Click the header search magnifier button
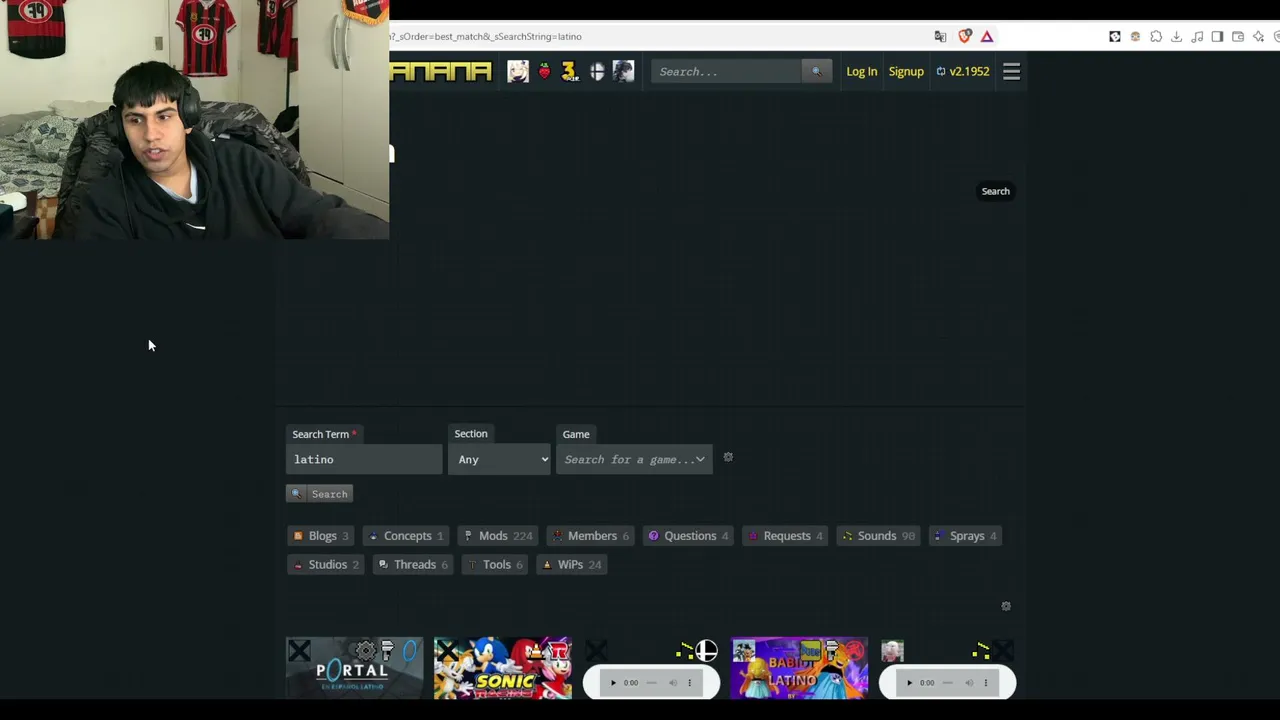 click(816, 71)
